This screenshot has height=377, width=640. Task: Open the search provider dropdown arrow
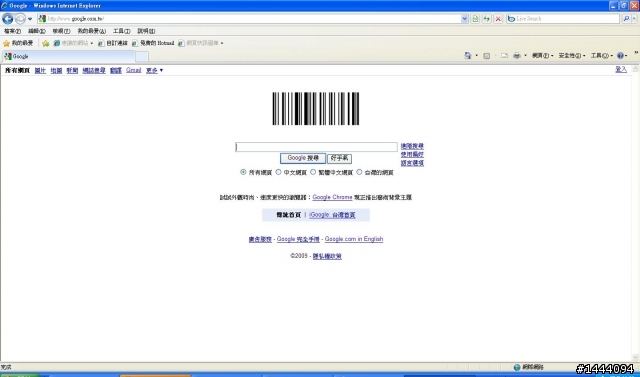click(x=635, y=18)
